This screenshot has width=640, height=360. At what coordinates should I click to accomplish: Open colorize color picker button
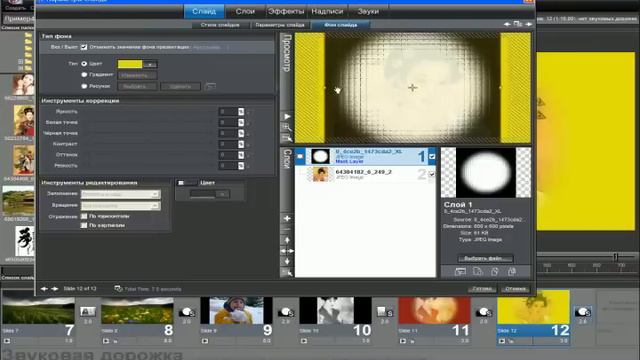tap(222, 194)
